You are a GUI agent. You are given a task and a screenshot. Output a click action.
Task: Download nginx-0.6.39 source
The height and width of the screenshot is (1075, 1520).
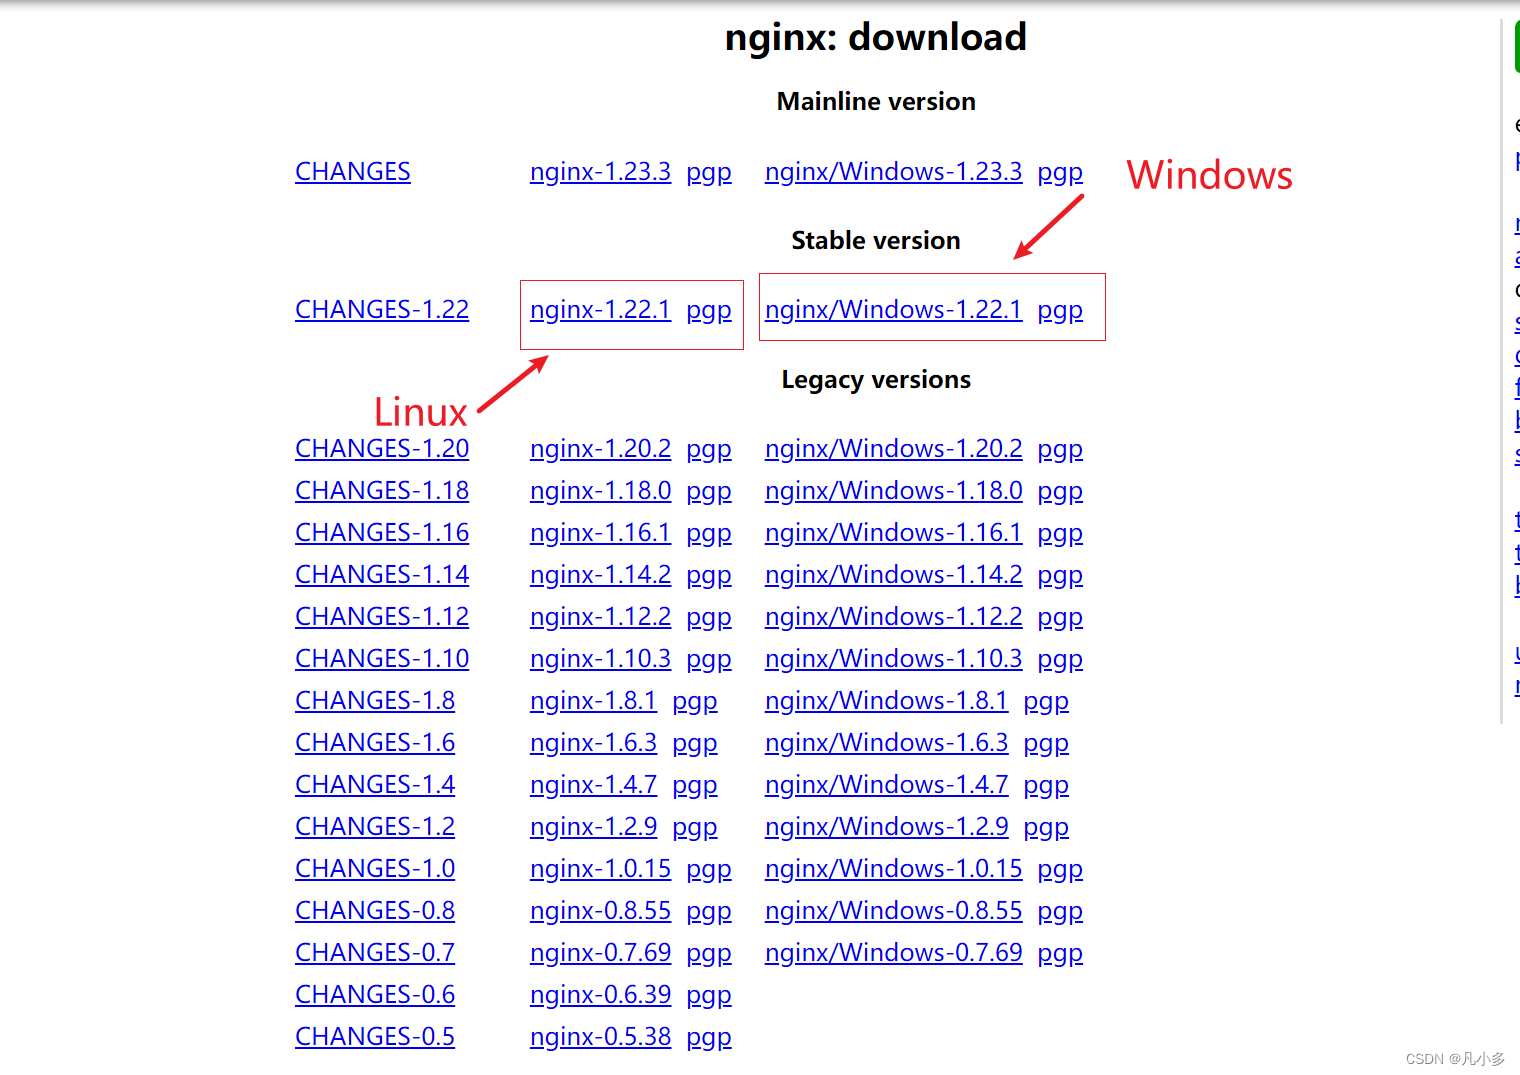pyautogui.click(x=600, y=995)
